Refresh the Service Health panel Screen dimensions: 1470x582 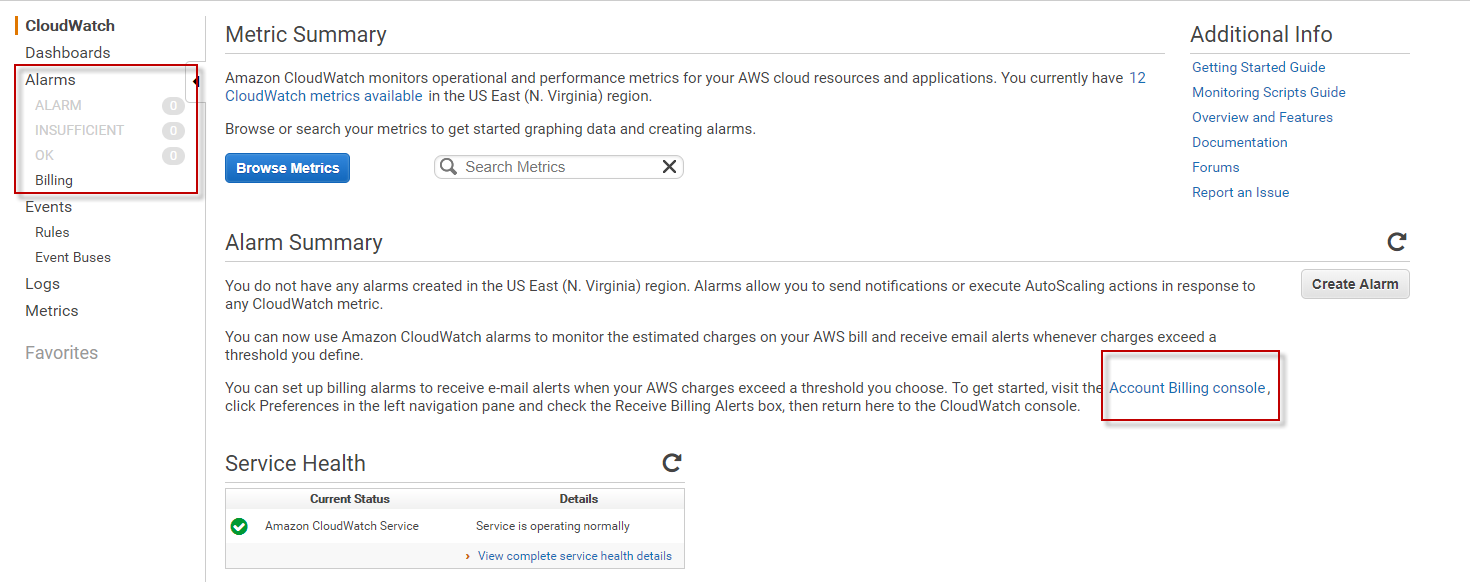point(672,462)
